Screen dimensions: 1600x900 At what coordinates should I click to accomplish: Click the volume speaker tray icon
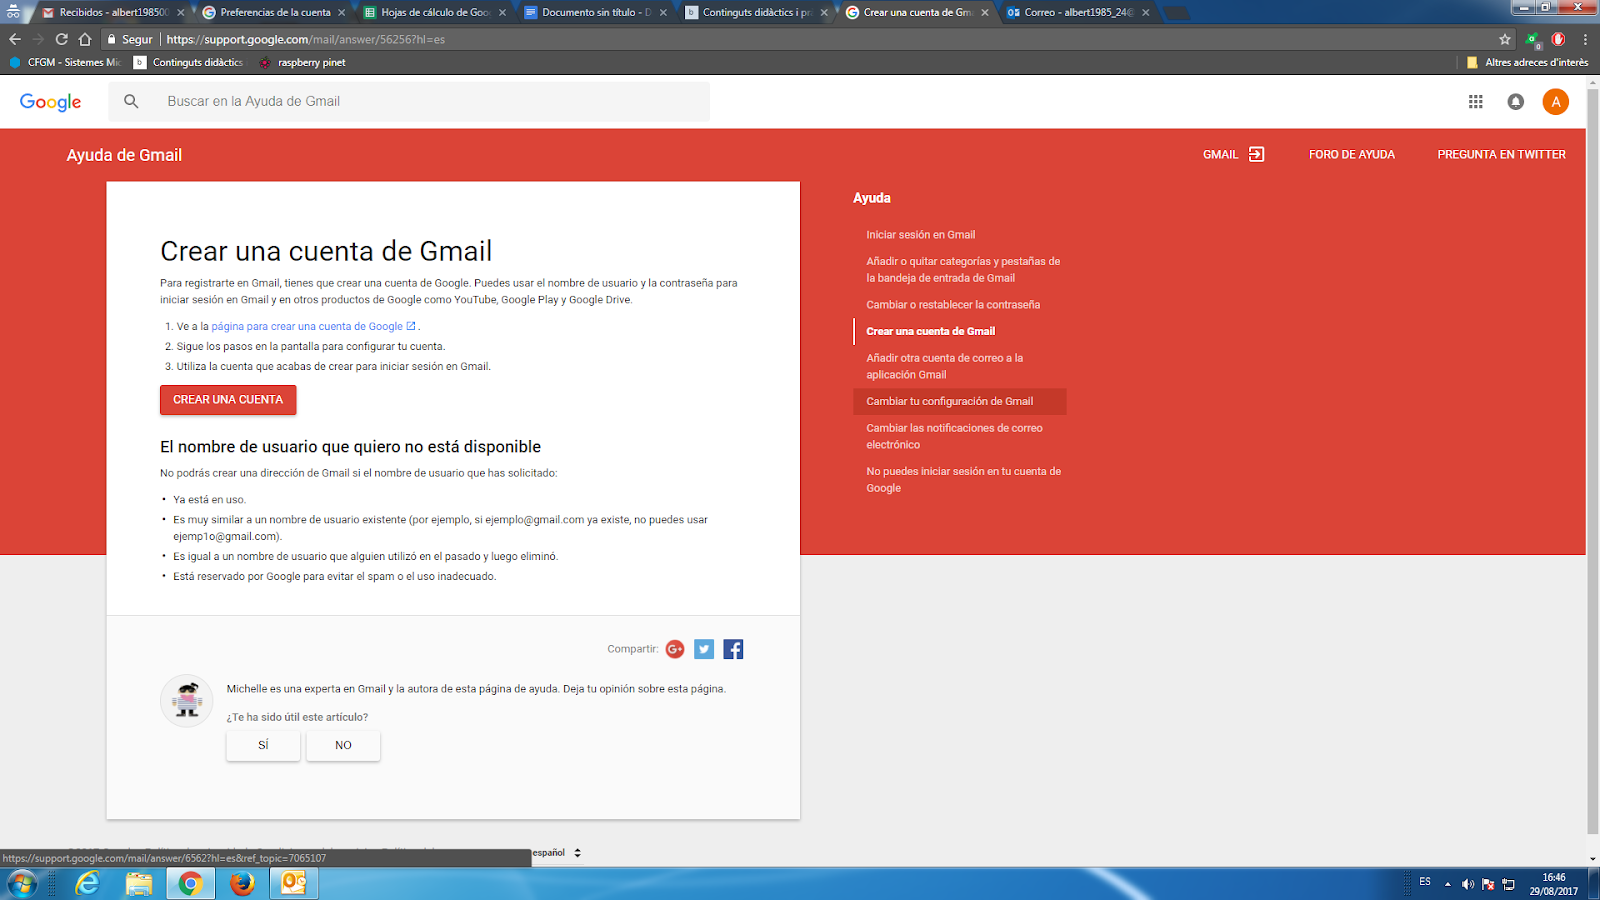click(1467, 884)
